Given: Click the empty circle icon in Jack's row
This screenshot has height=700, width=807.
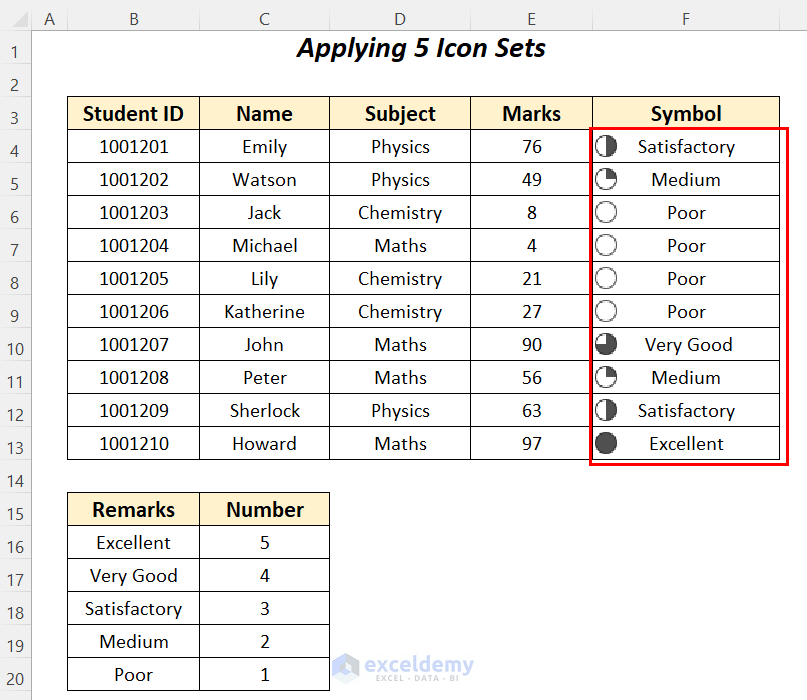Looking at the screenshot, I should pyautogui.click(x=606, y=213).
